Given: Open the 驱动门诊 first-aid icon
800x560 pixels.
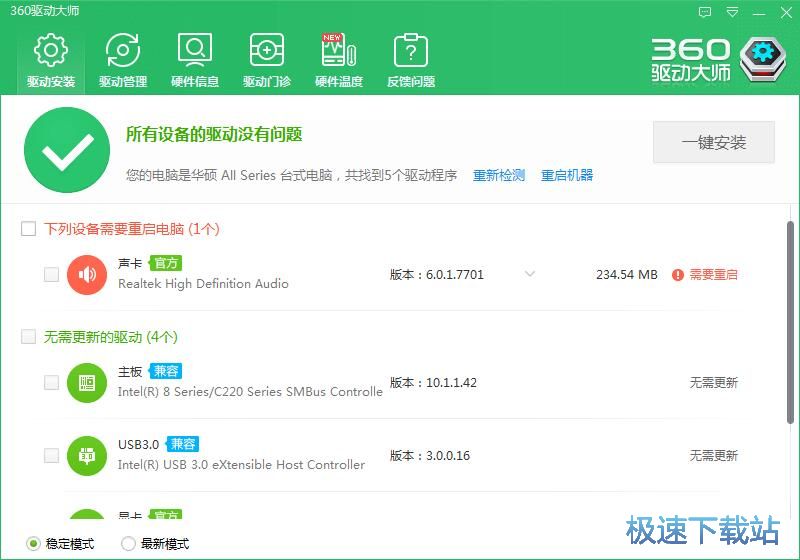Looking at the screenshot, I should pos(266,50).
